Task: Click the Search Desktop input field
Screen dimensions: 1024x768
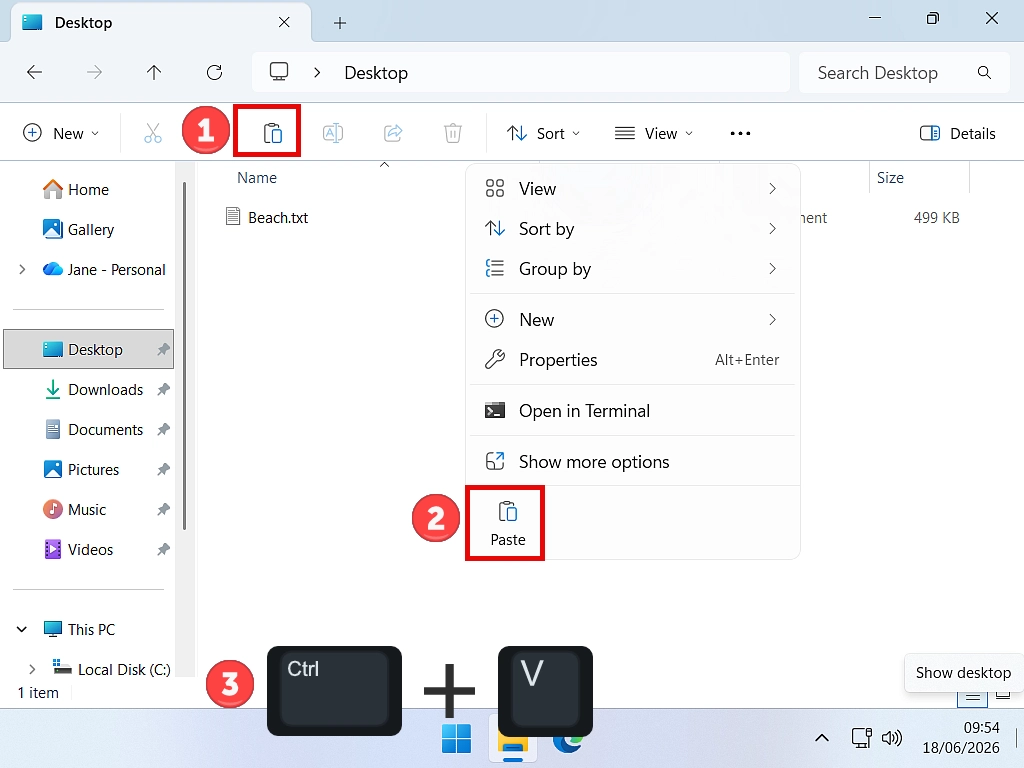Action: click(x=904, y=72)
